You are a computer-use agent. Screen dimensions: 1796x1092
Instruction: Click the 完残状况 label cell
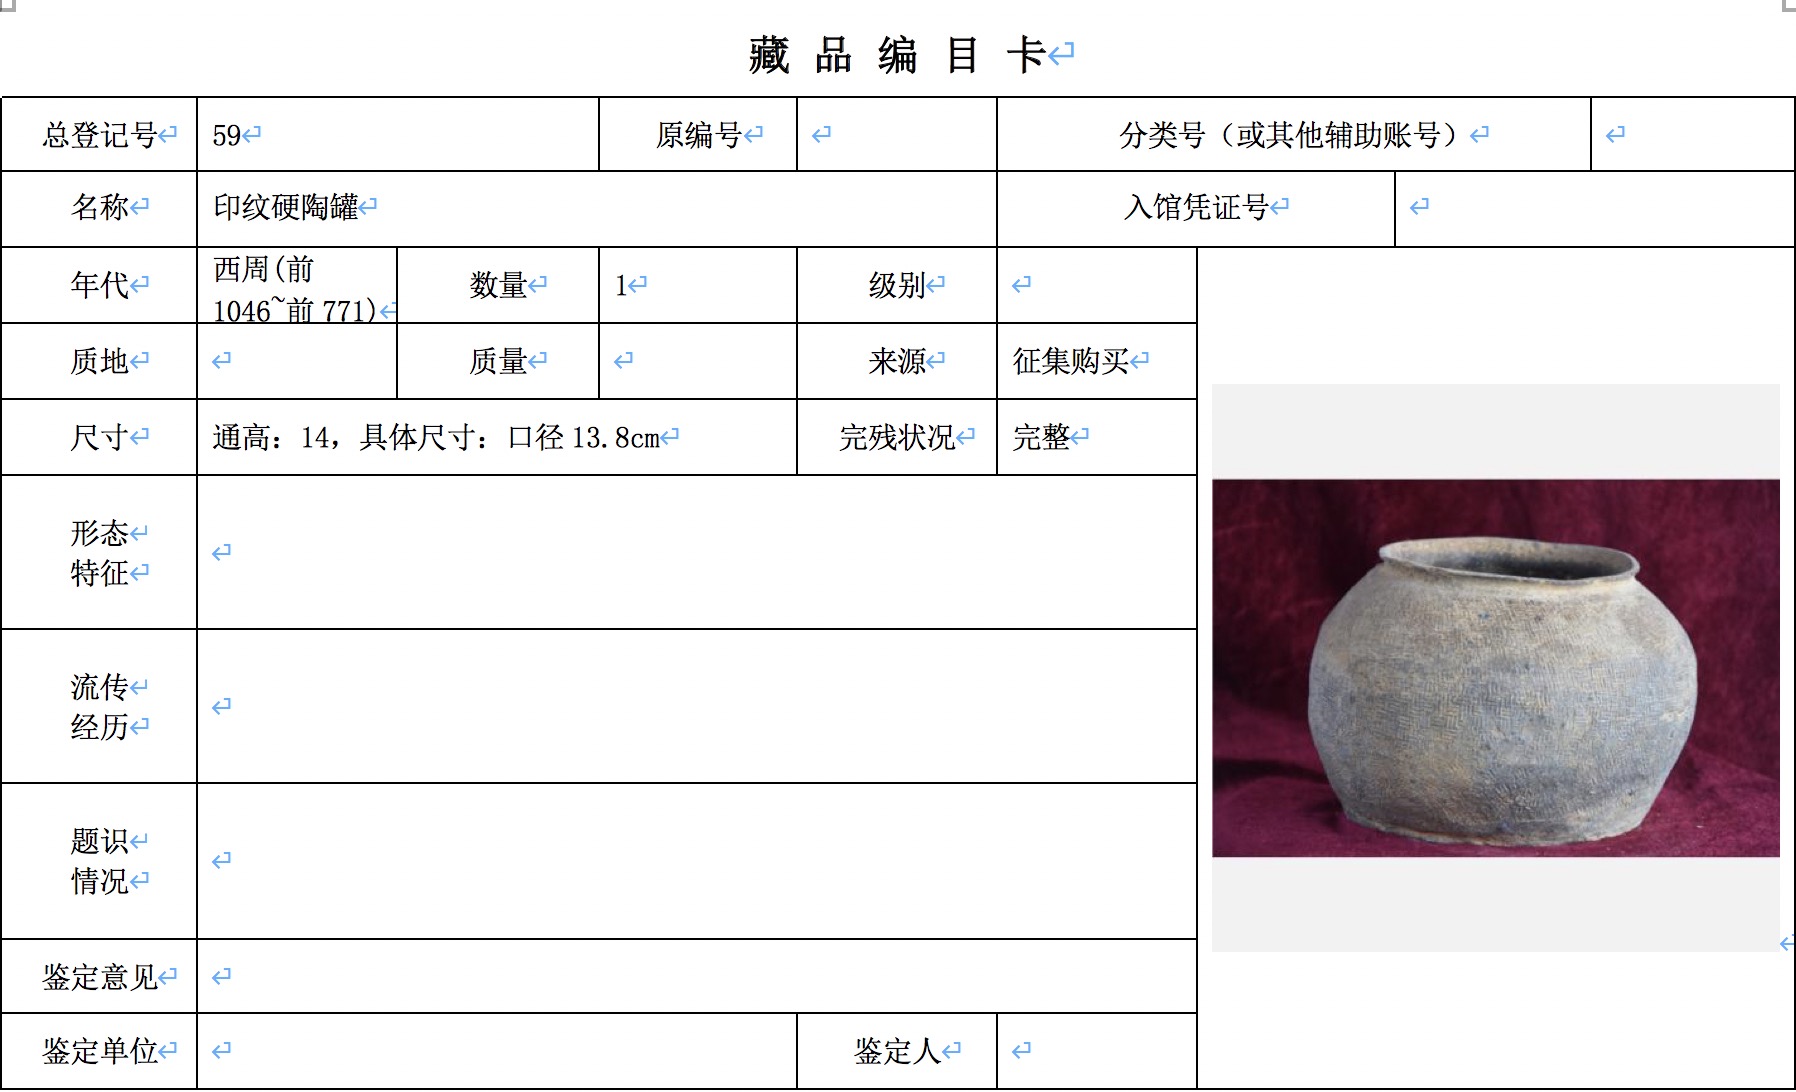pyautogui.click(x=897, y=437)
